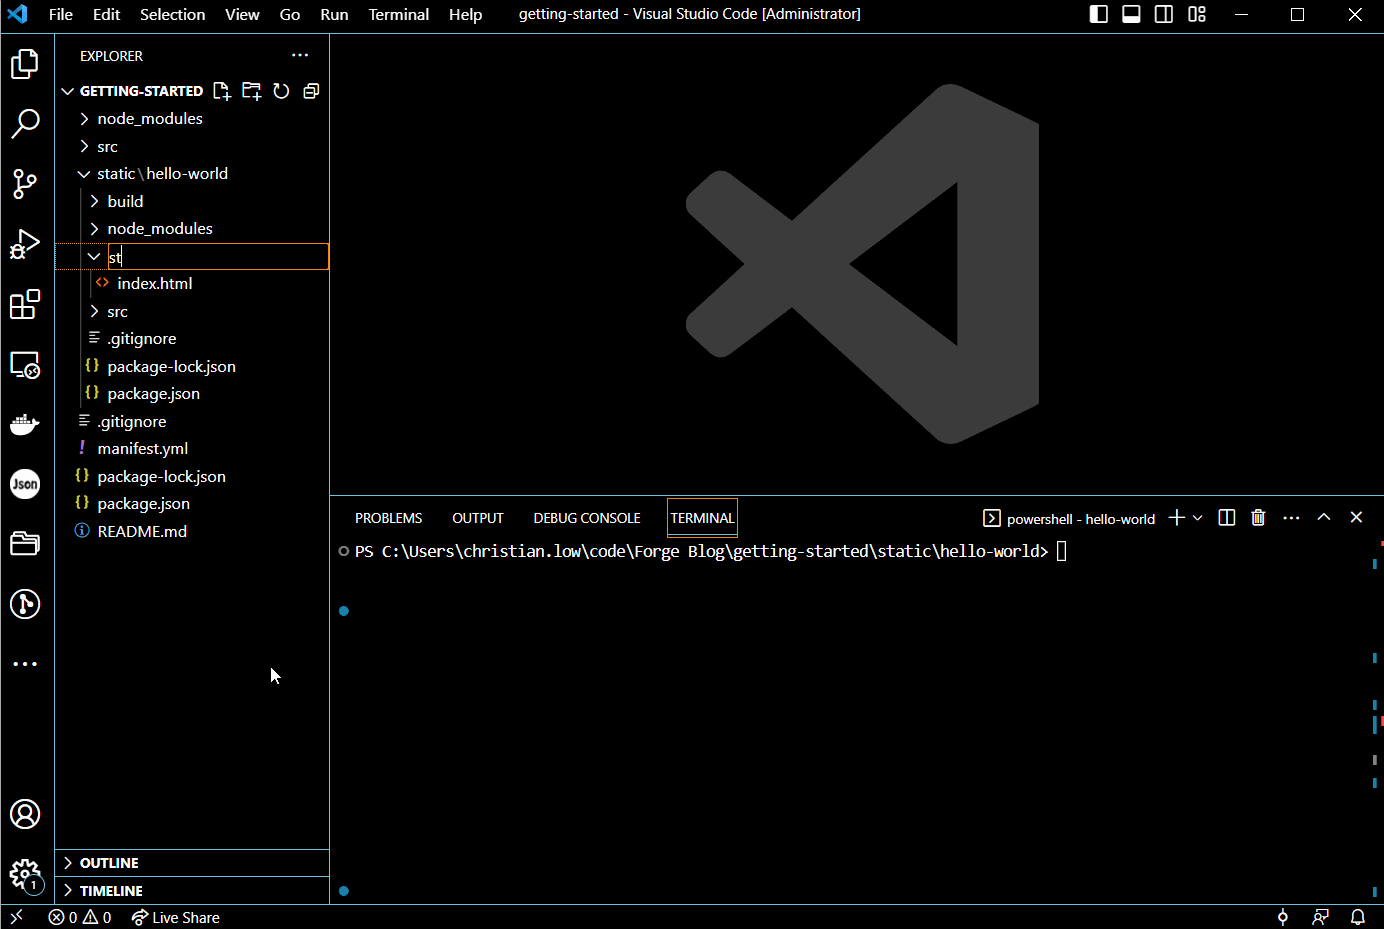Switch to the OUTPUT tab
The width and height of the screenshot is (1384, 929).
coord(478,518)
